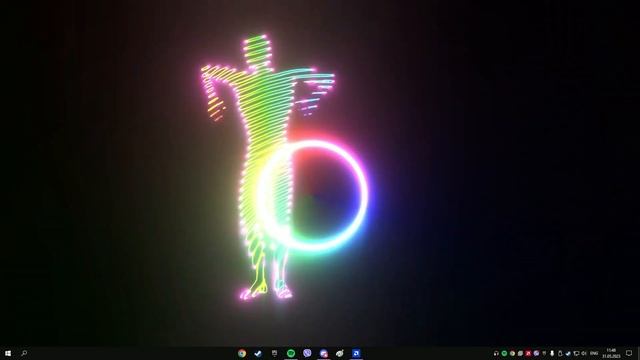Open the blue square app in taskbar
Screen dimensions: 640x360
point(356,353)
